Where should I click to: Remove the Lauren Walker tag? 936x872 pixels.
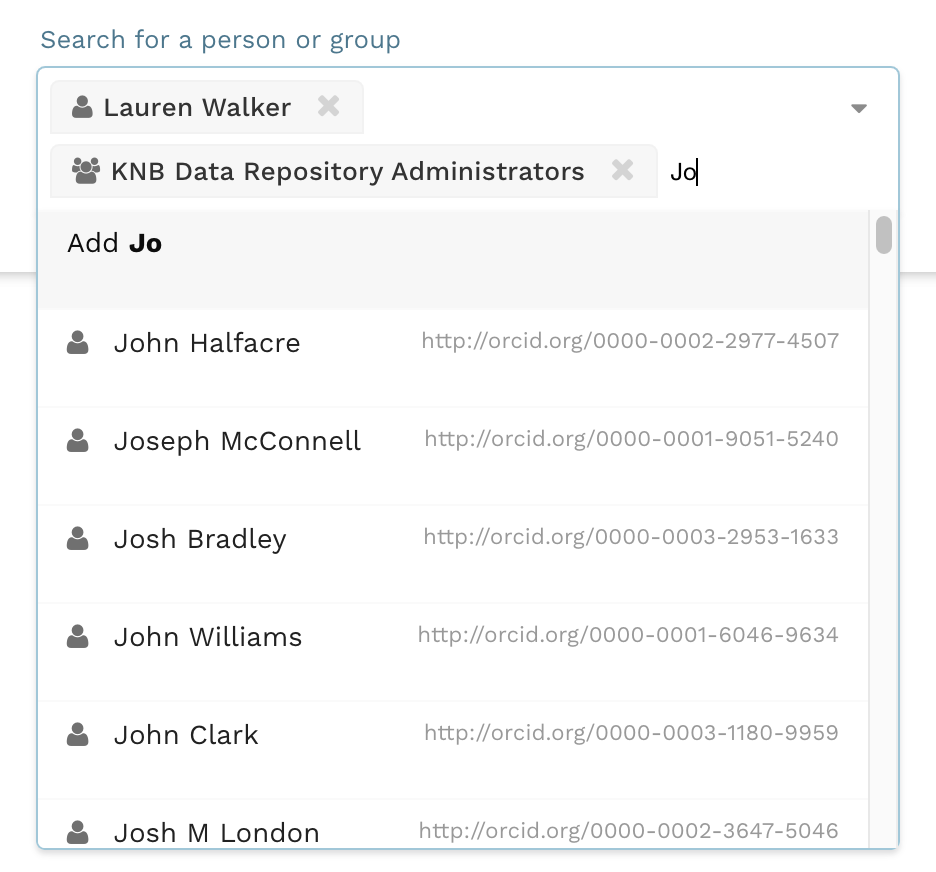pos(328,106)
